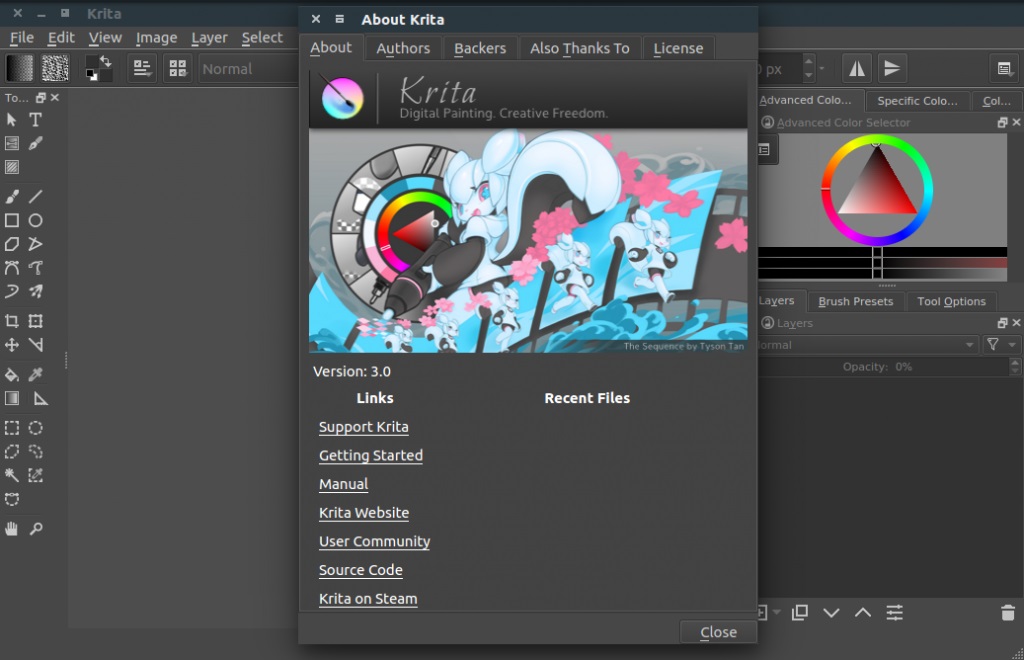Open the File menu
This screenshot has width=1024, height=660.
[x=22, y=38]
